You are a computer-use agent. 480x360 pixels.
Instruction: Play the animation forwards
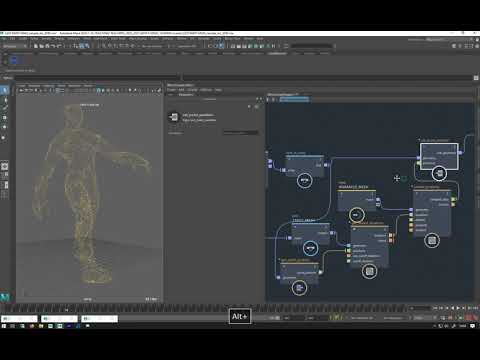[458, 308]
